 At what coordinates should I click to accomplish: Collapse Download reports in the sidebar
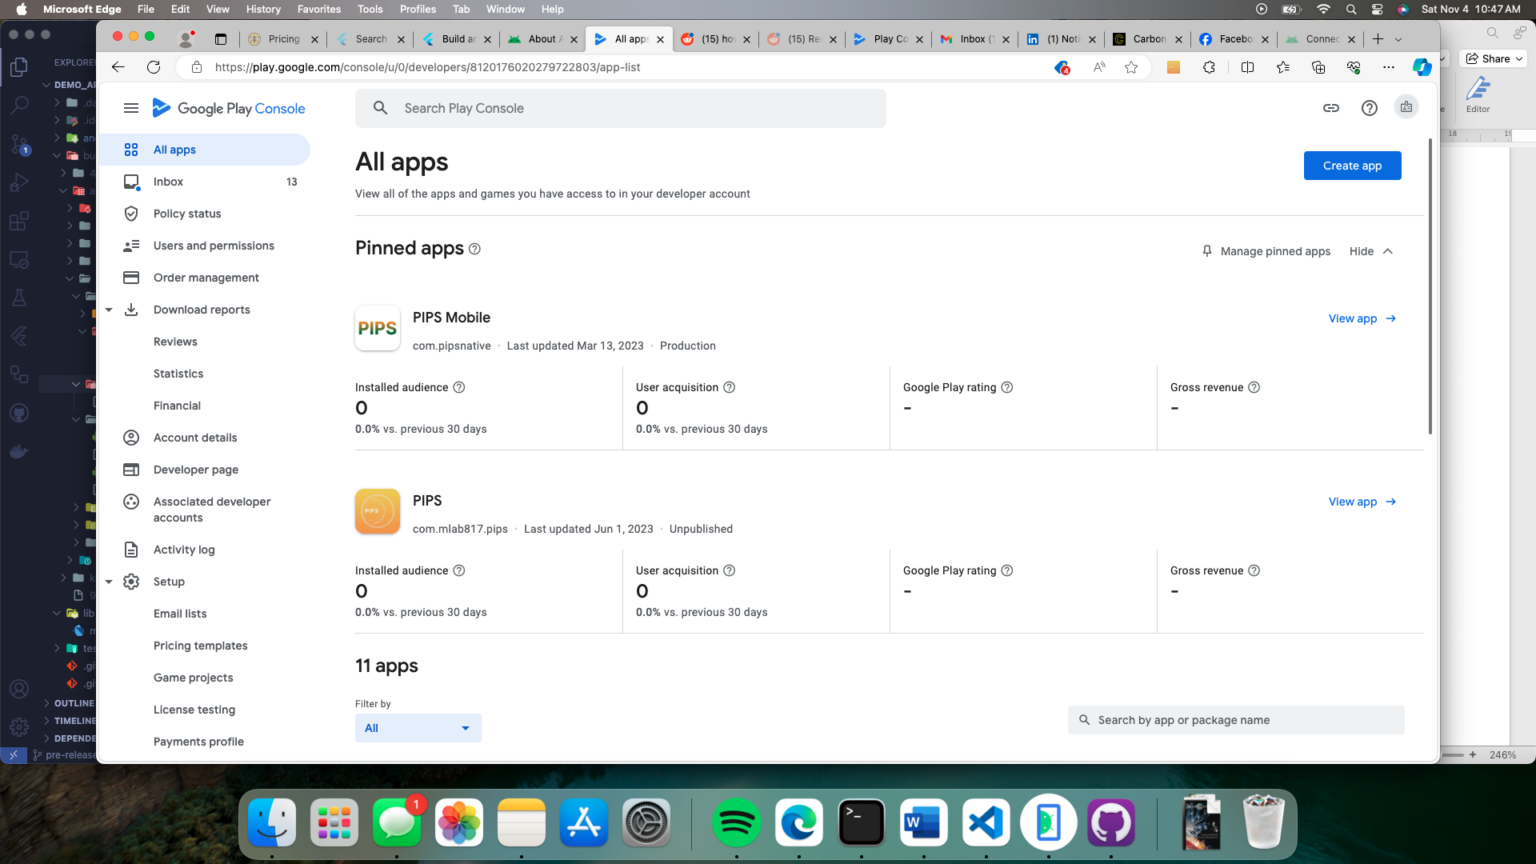point(109,309)
